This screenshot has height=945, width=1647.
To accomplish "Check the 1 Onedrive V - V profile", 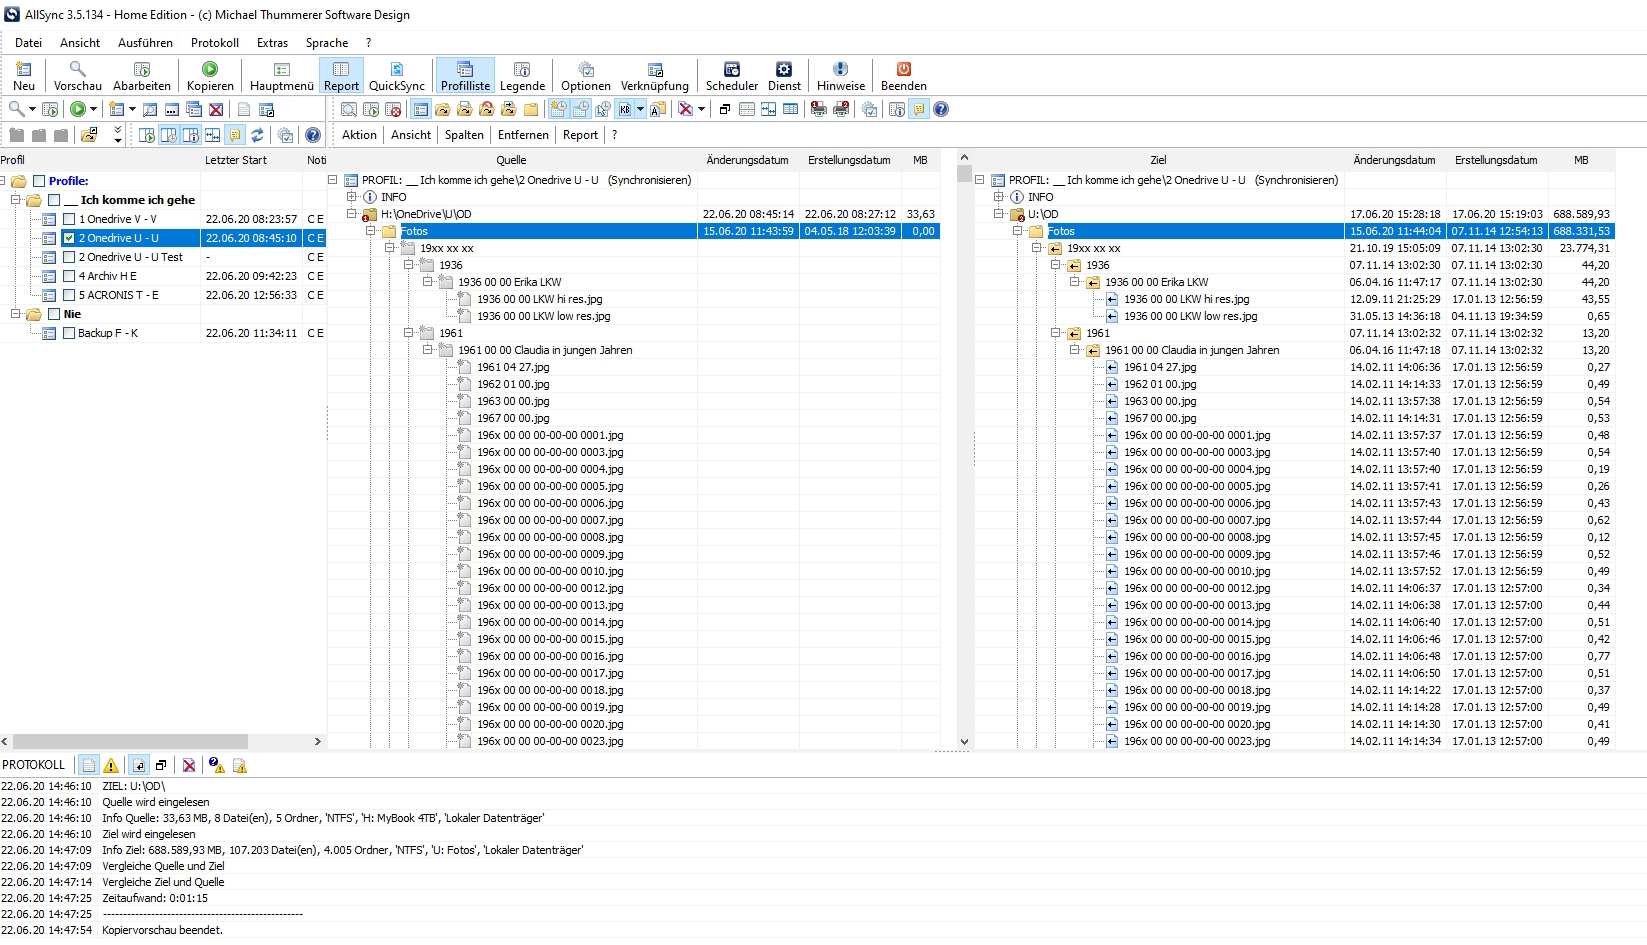I will 69,219.
